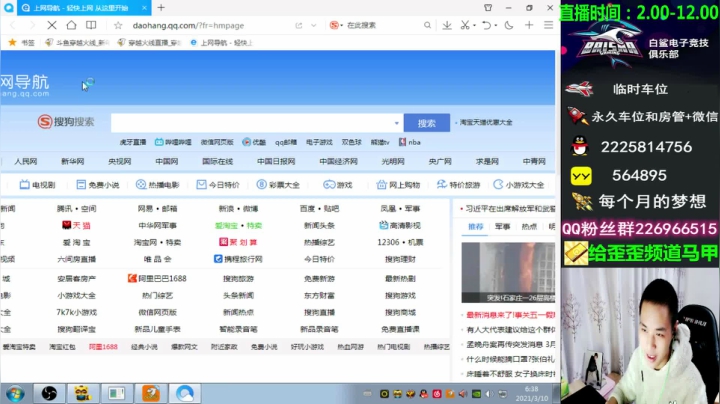Screen dimensions: 720x404
Task: Bookmark this page with the star outline
Action: pyautogui.click(x=118, y=25)
